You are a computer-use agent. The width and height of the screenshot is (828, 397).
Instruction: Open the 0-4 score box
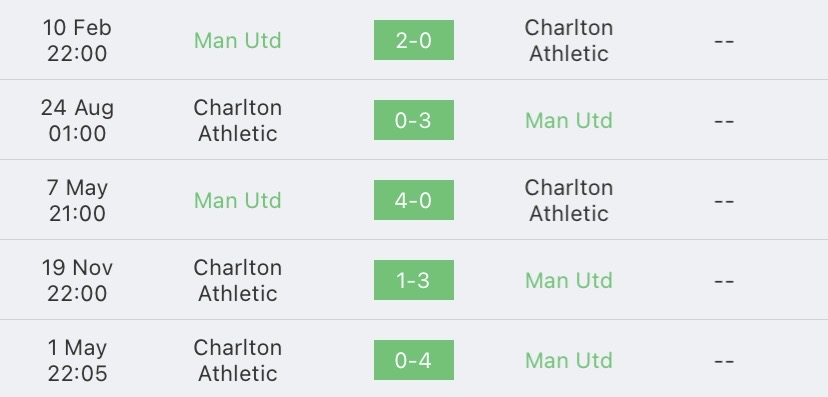413,360
